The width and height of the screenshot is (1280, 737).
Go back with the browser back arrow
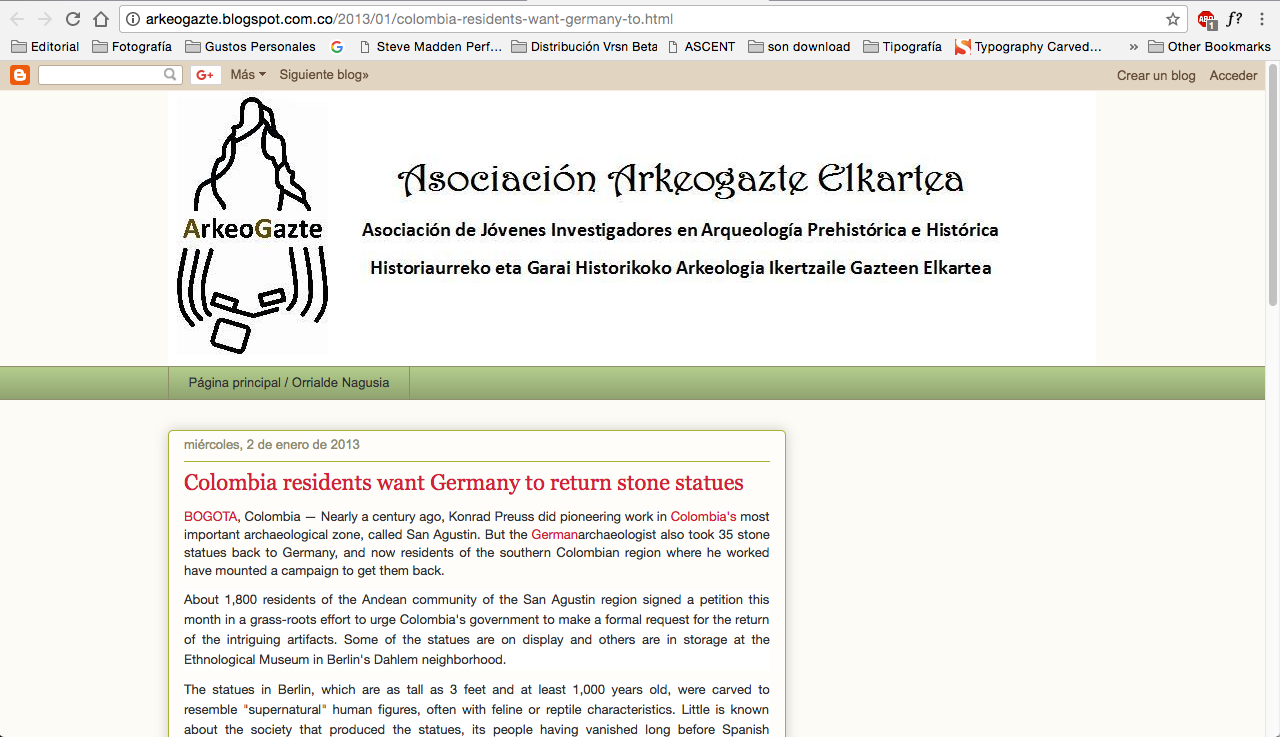pos(17,19)
